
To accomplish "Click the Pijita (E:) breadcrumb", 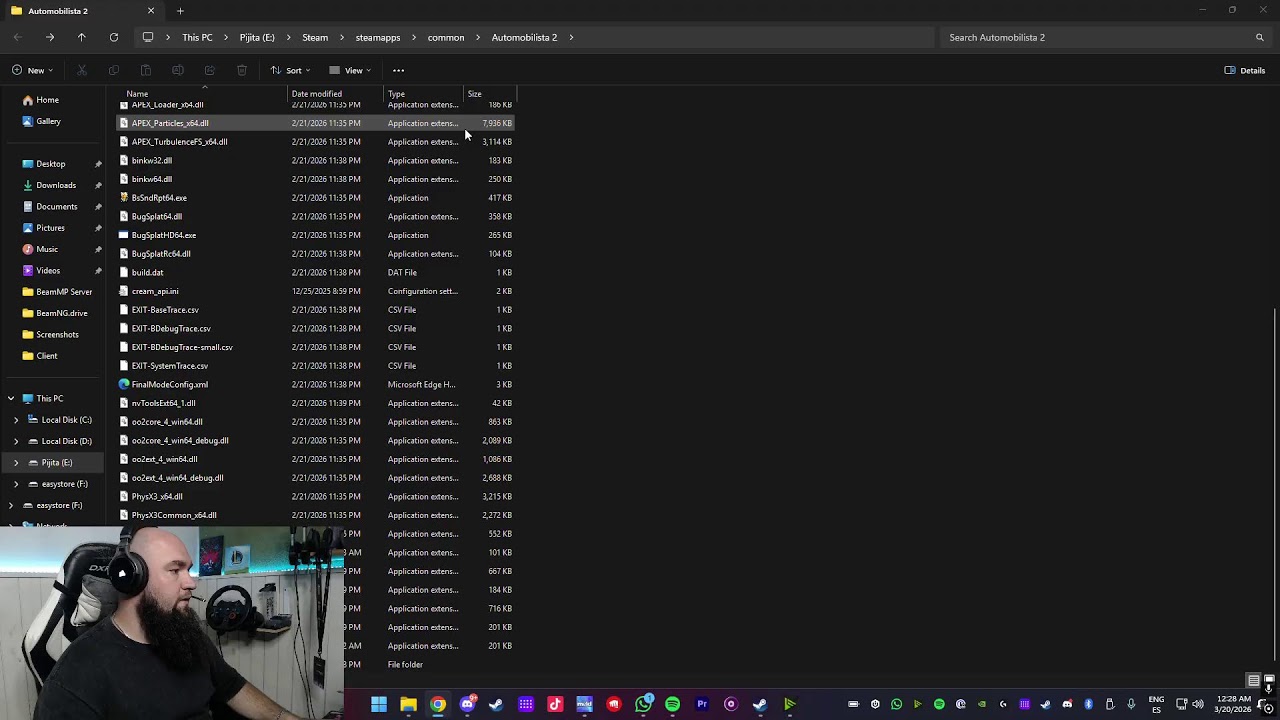I will click(257, 37).
